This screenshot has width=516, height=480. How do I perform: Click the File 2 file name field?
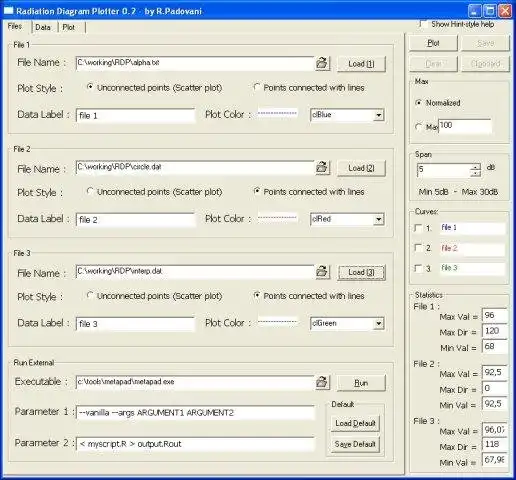coord(195,167)
